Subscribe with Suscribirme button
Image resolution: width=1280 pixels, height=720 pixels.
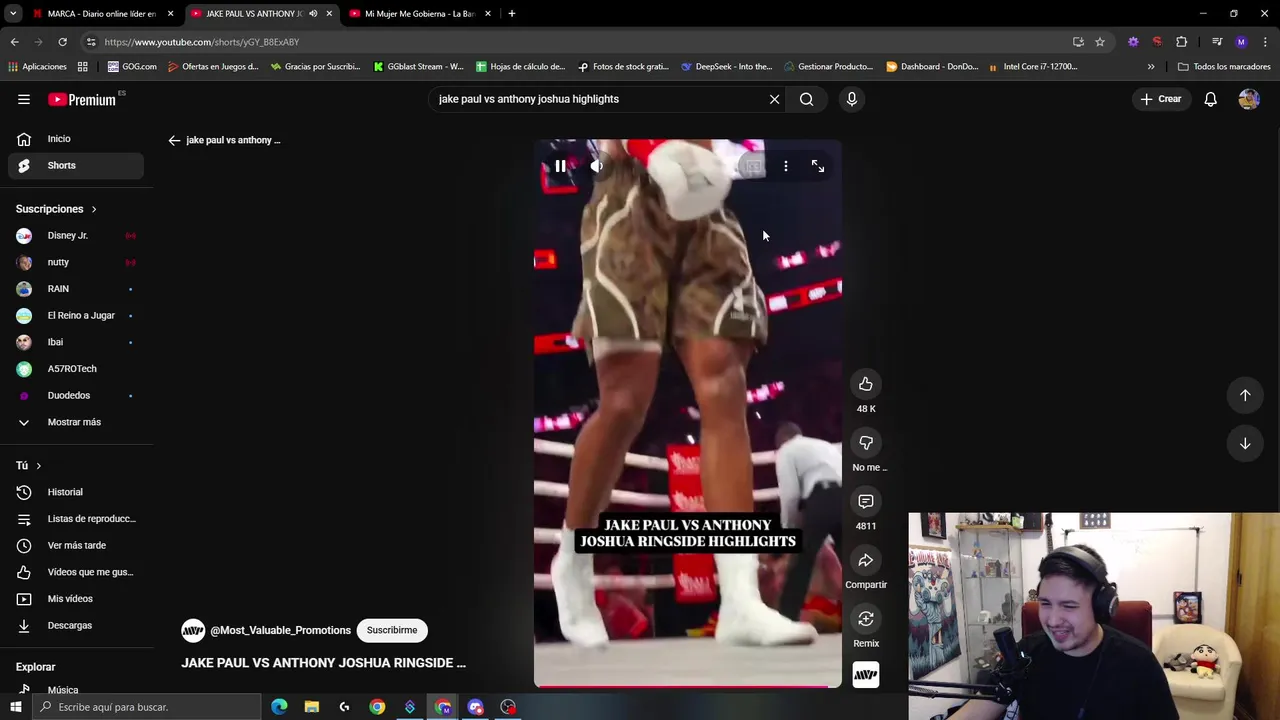(x=392, y=630)
